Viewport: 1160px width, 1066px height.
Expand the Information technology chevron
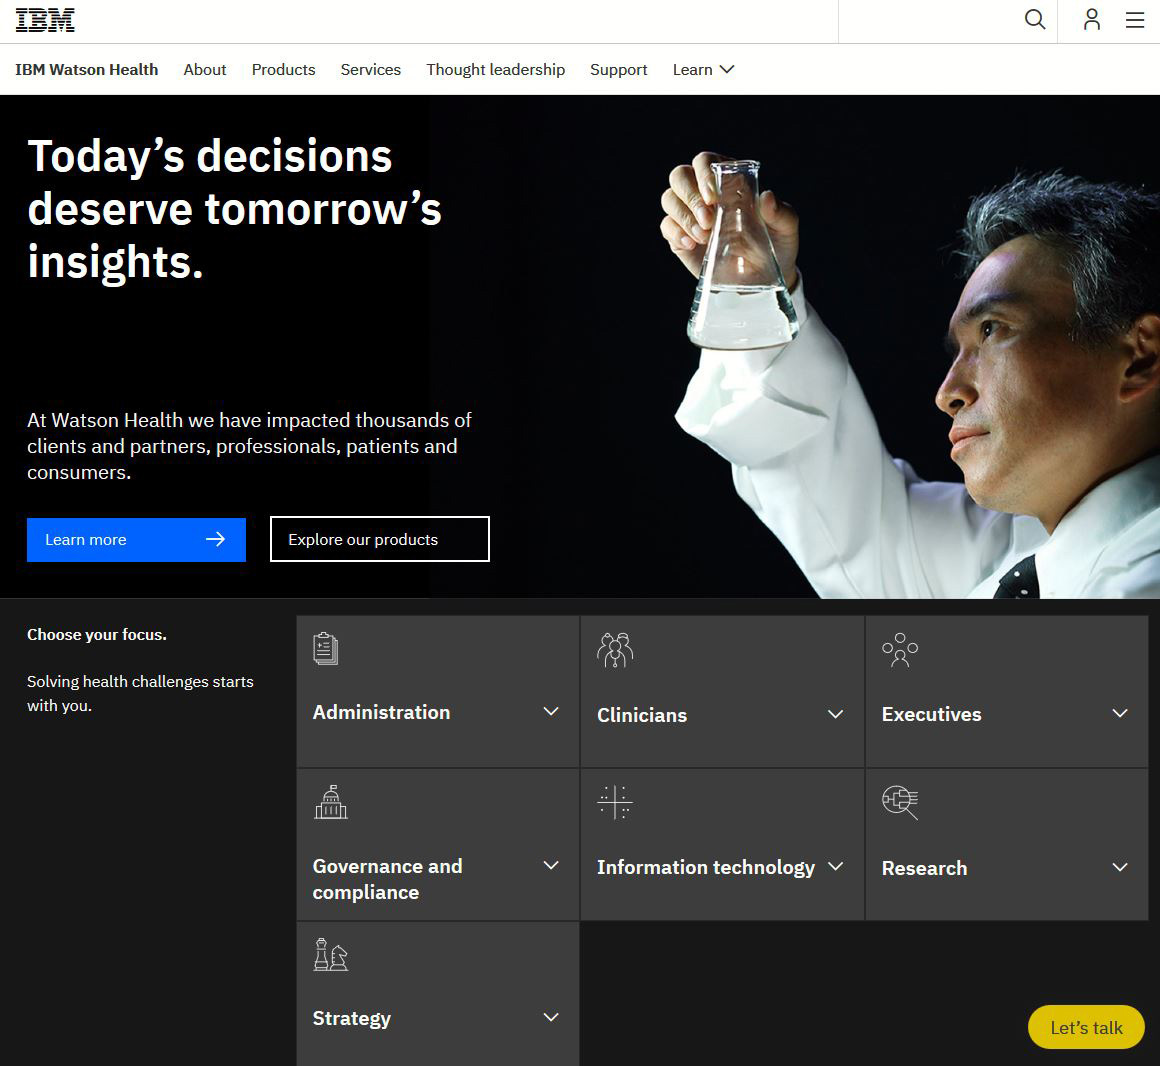click(835, 866)
